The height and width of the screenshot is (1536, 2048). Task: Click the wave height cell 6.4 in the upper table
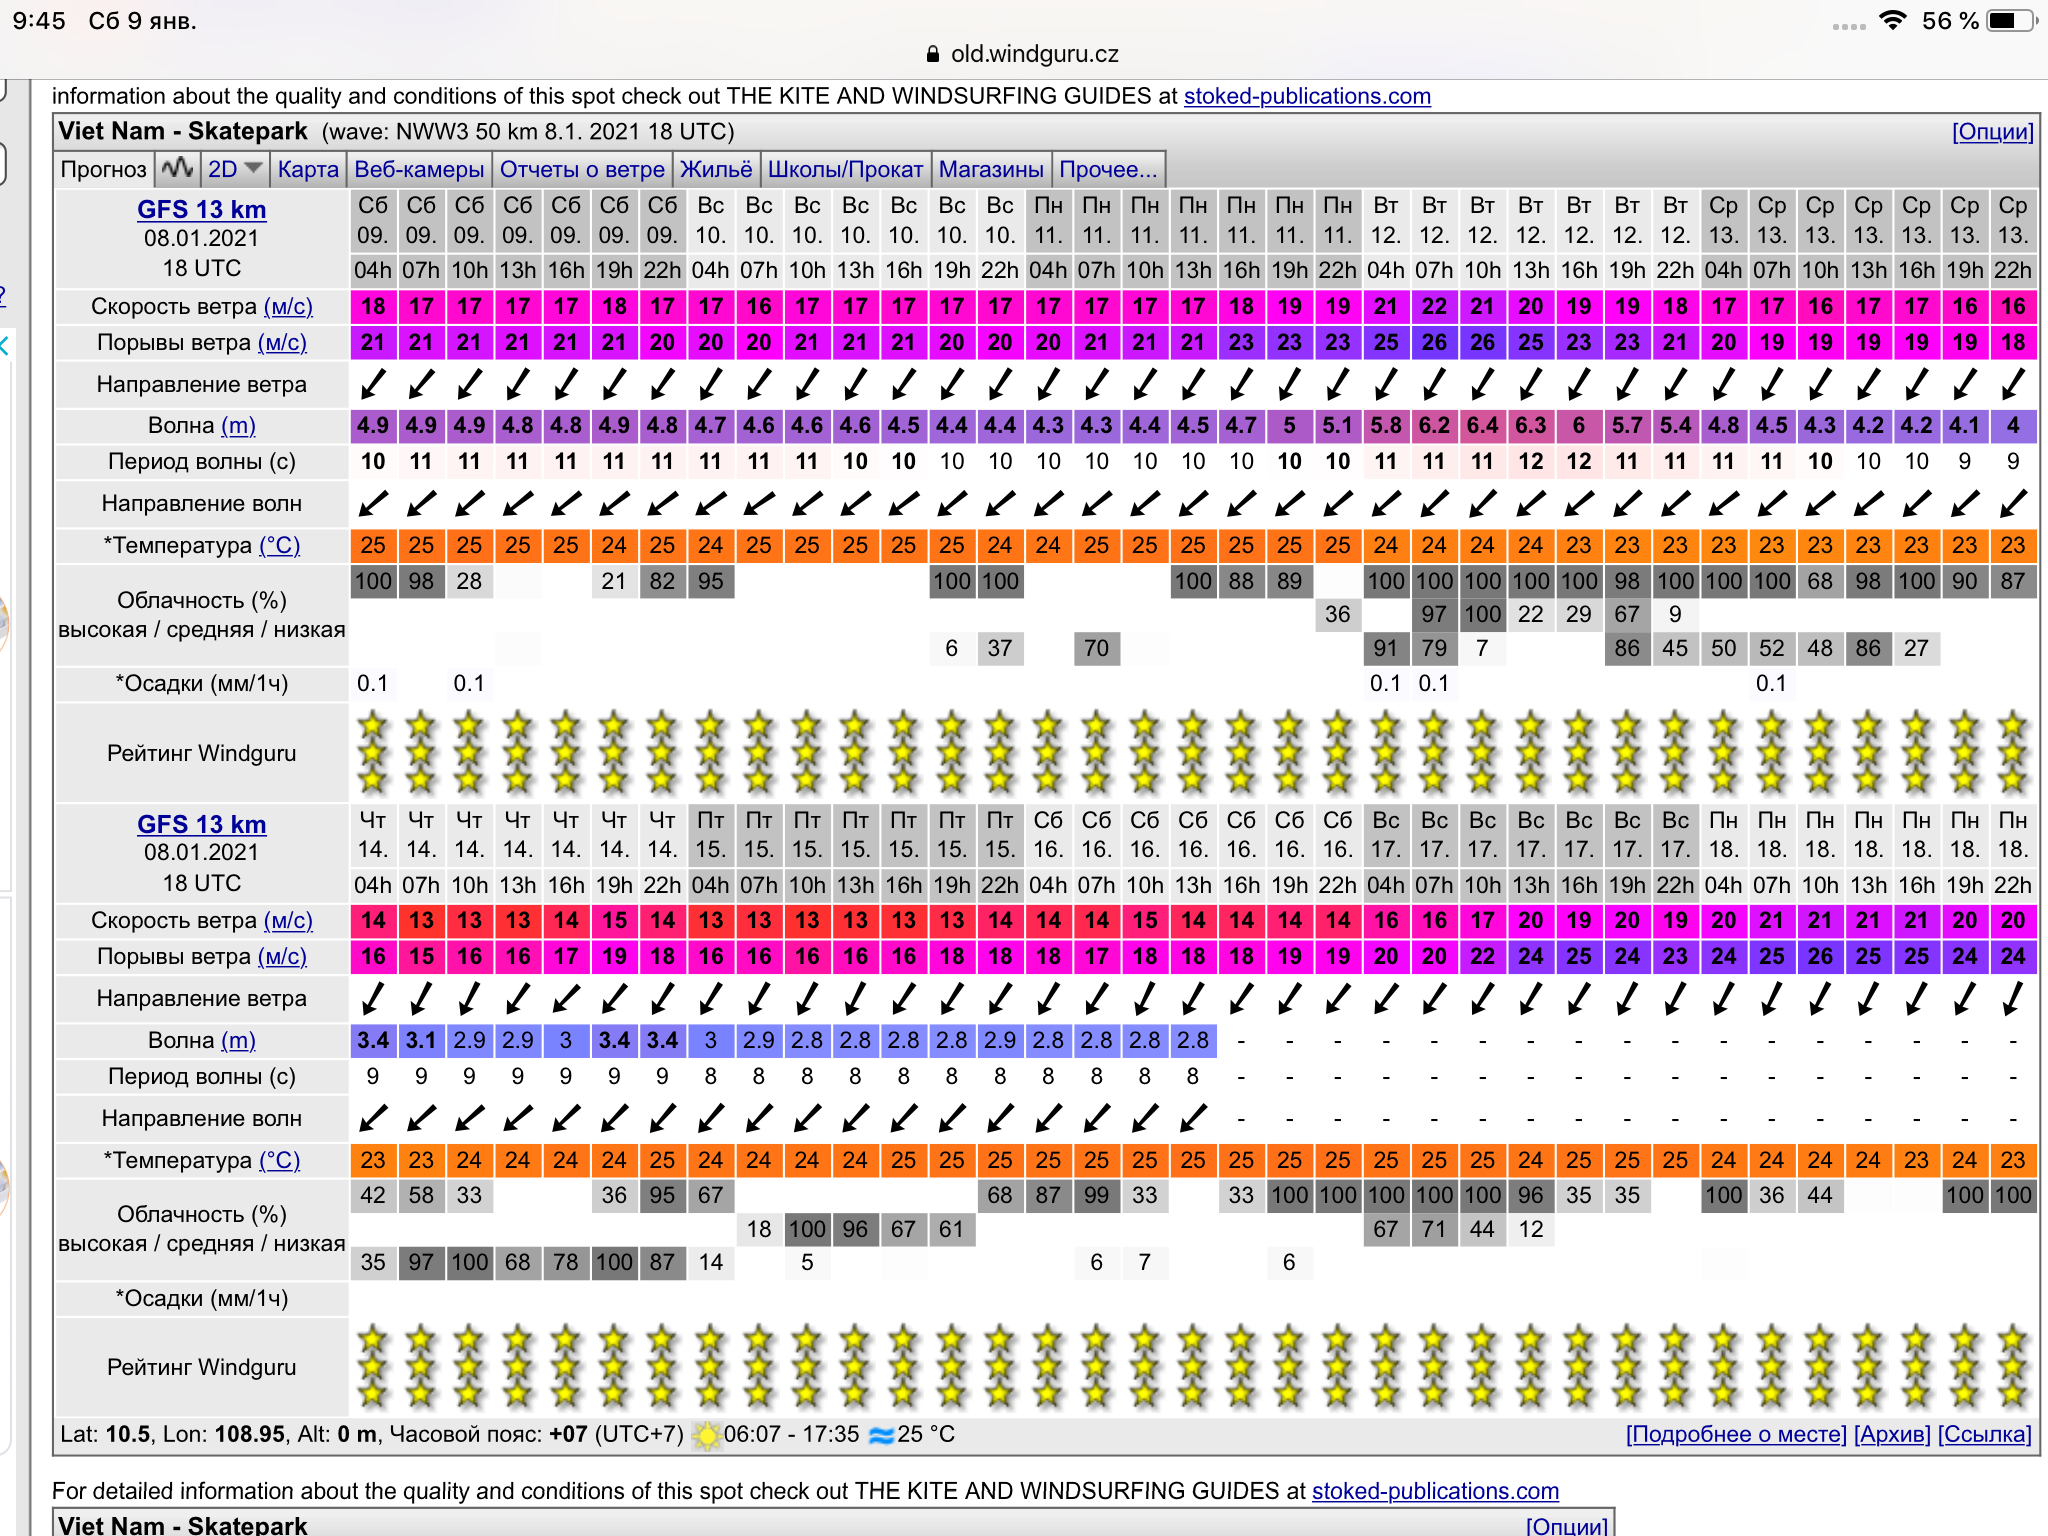click(x=1482, y=425)
